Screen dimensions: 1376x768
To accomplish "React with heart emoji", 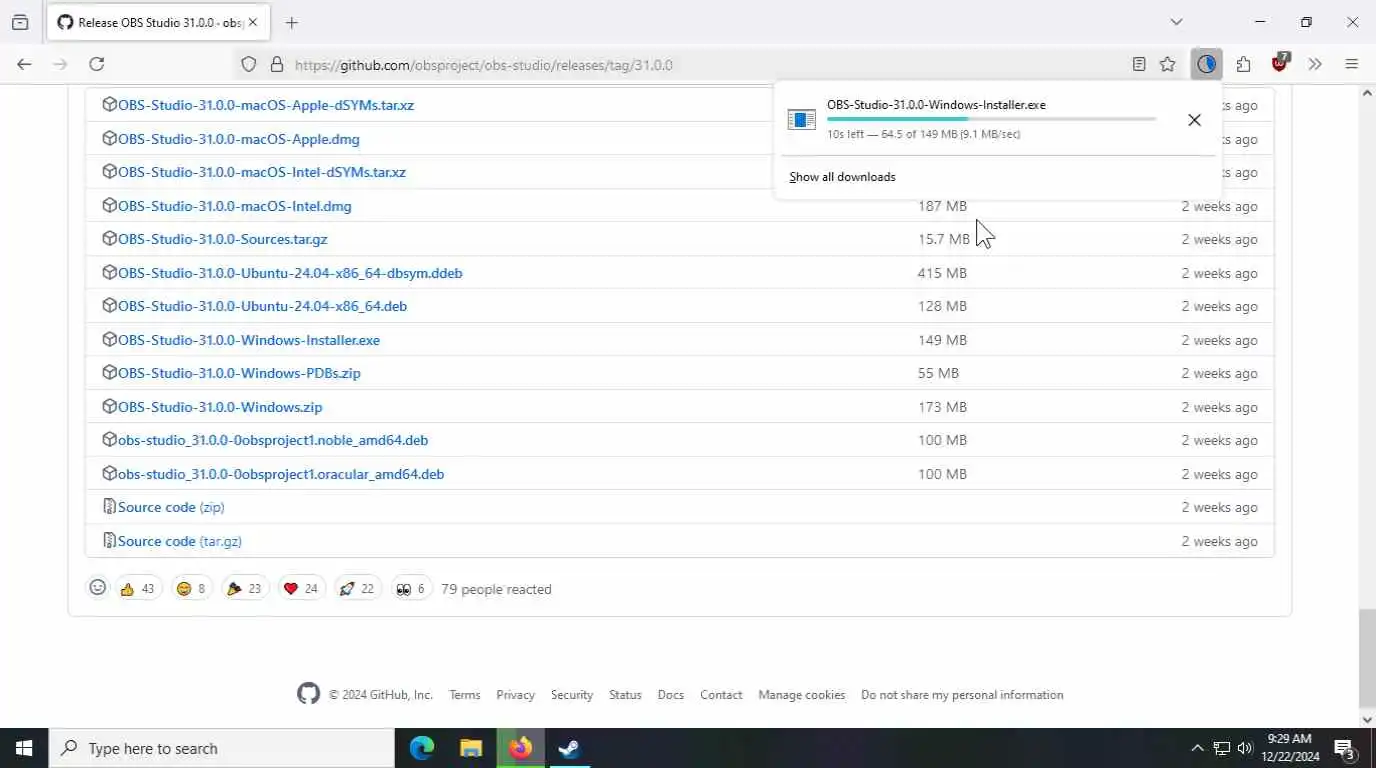I will point(301,589).
